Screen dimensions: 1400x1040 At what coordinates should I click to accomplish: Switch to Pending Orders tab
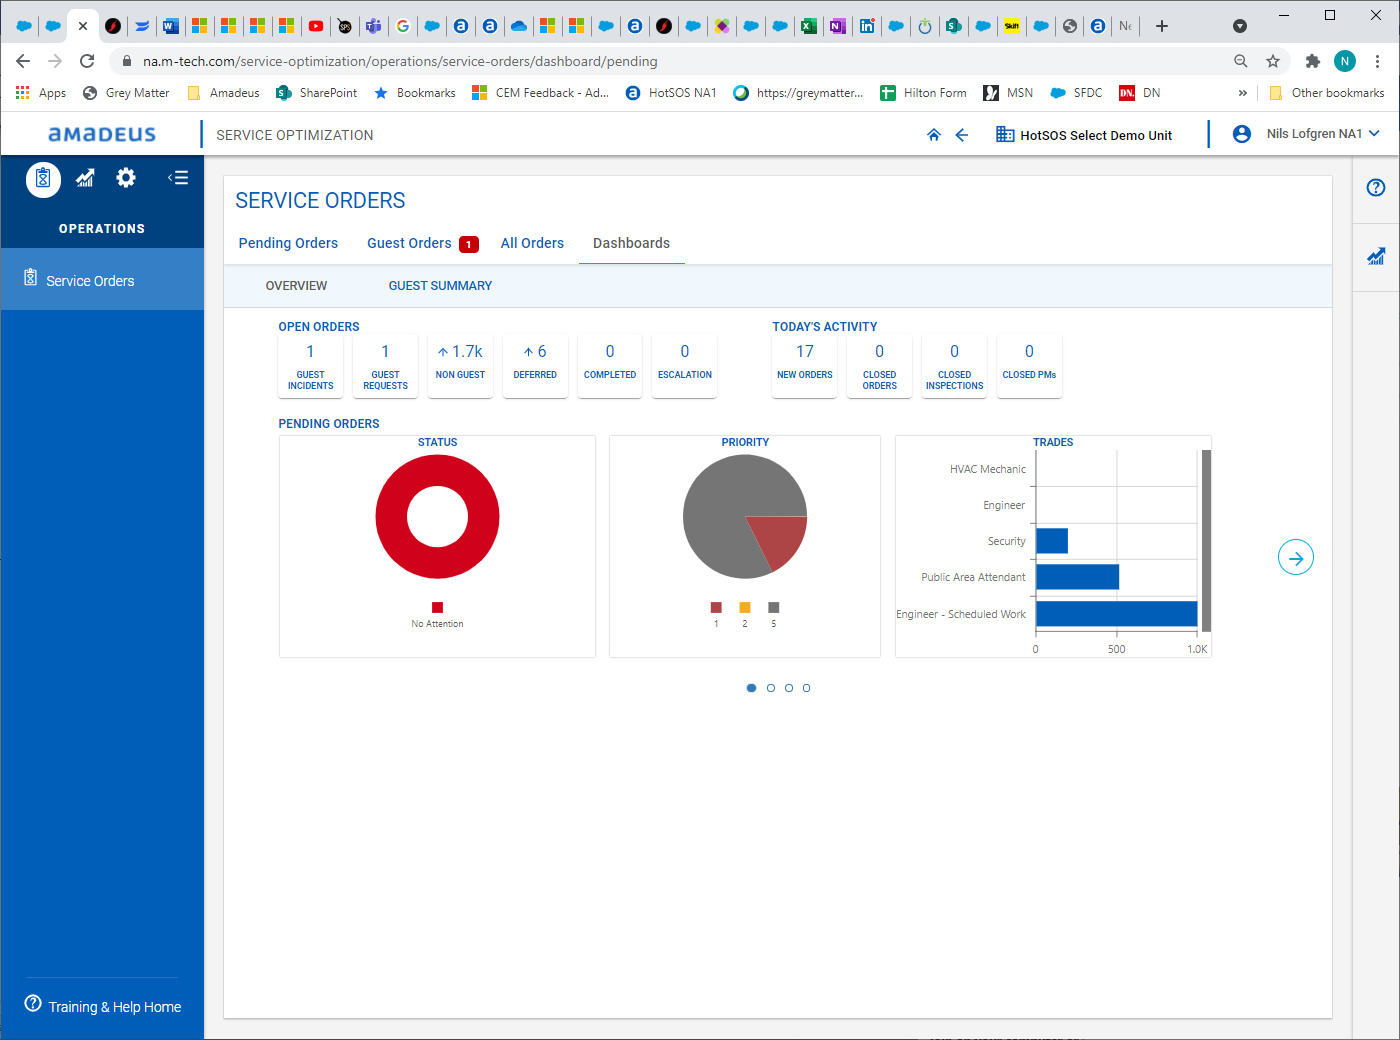point(288,243)
